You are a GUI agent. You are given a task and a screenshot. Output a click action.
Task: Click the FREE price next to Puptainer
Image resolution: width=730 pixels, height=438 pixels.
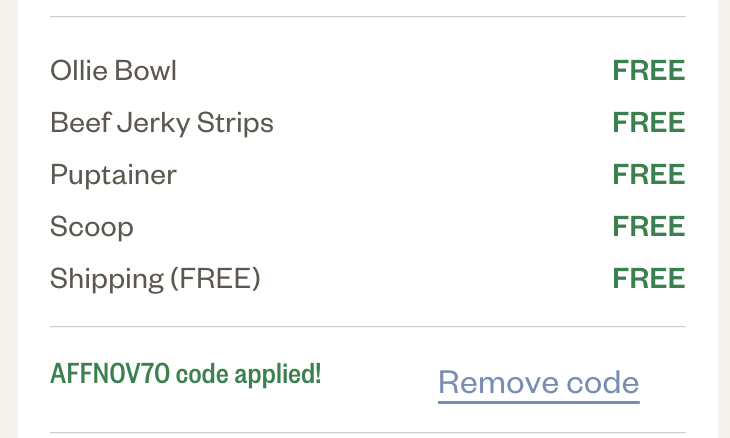pos(648,175)
